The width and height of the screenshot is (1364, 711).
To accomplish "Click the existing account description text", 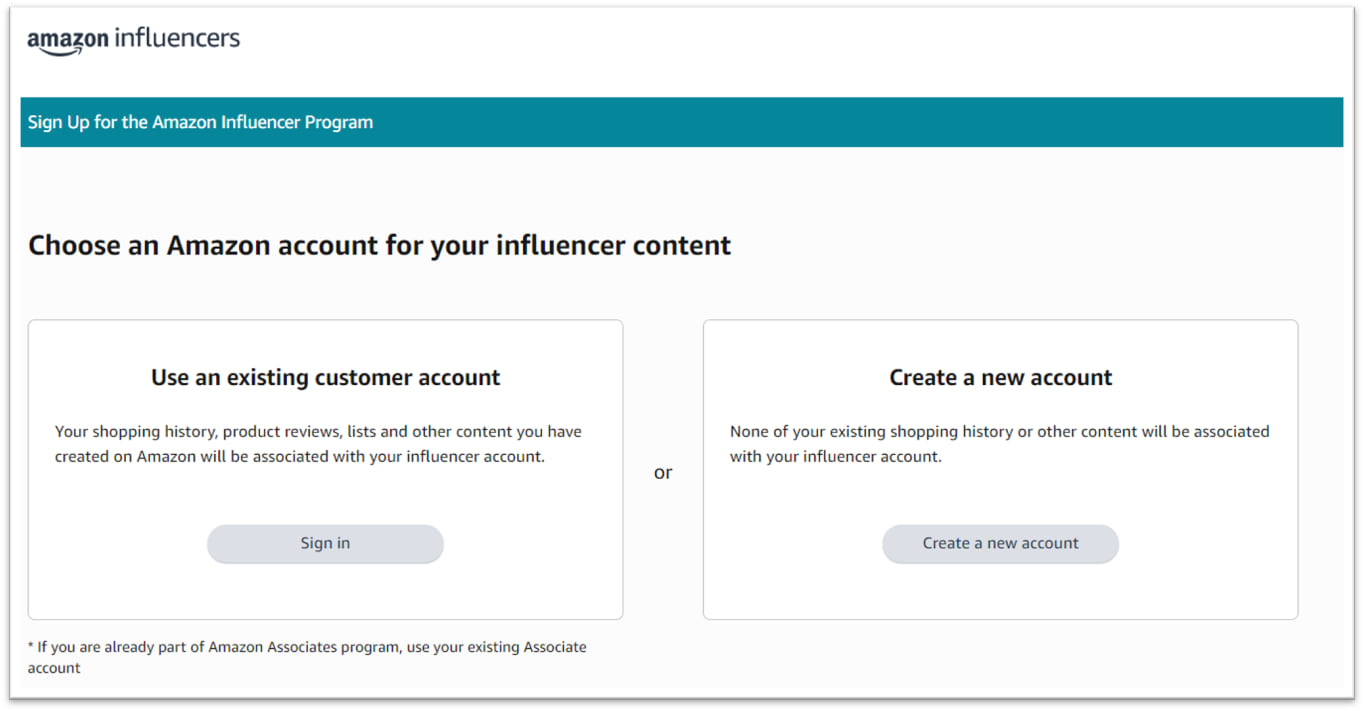I will pos(318,443).
